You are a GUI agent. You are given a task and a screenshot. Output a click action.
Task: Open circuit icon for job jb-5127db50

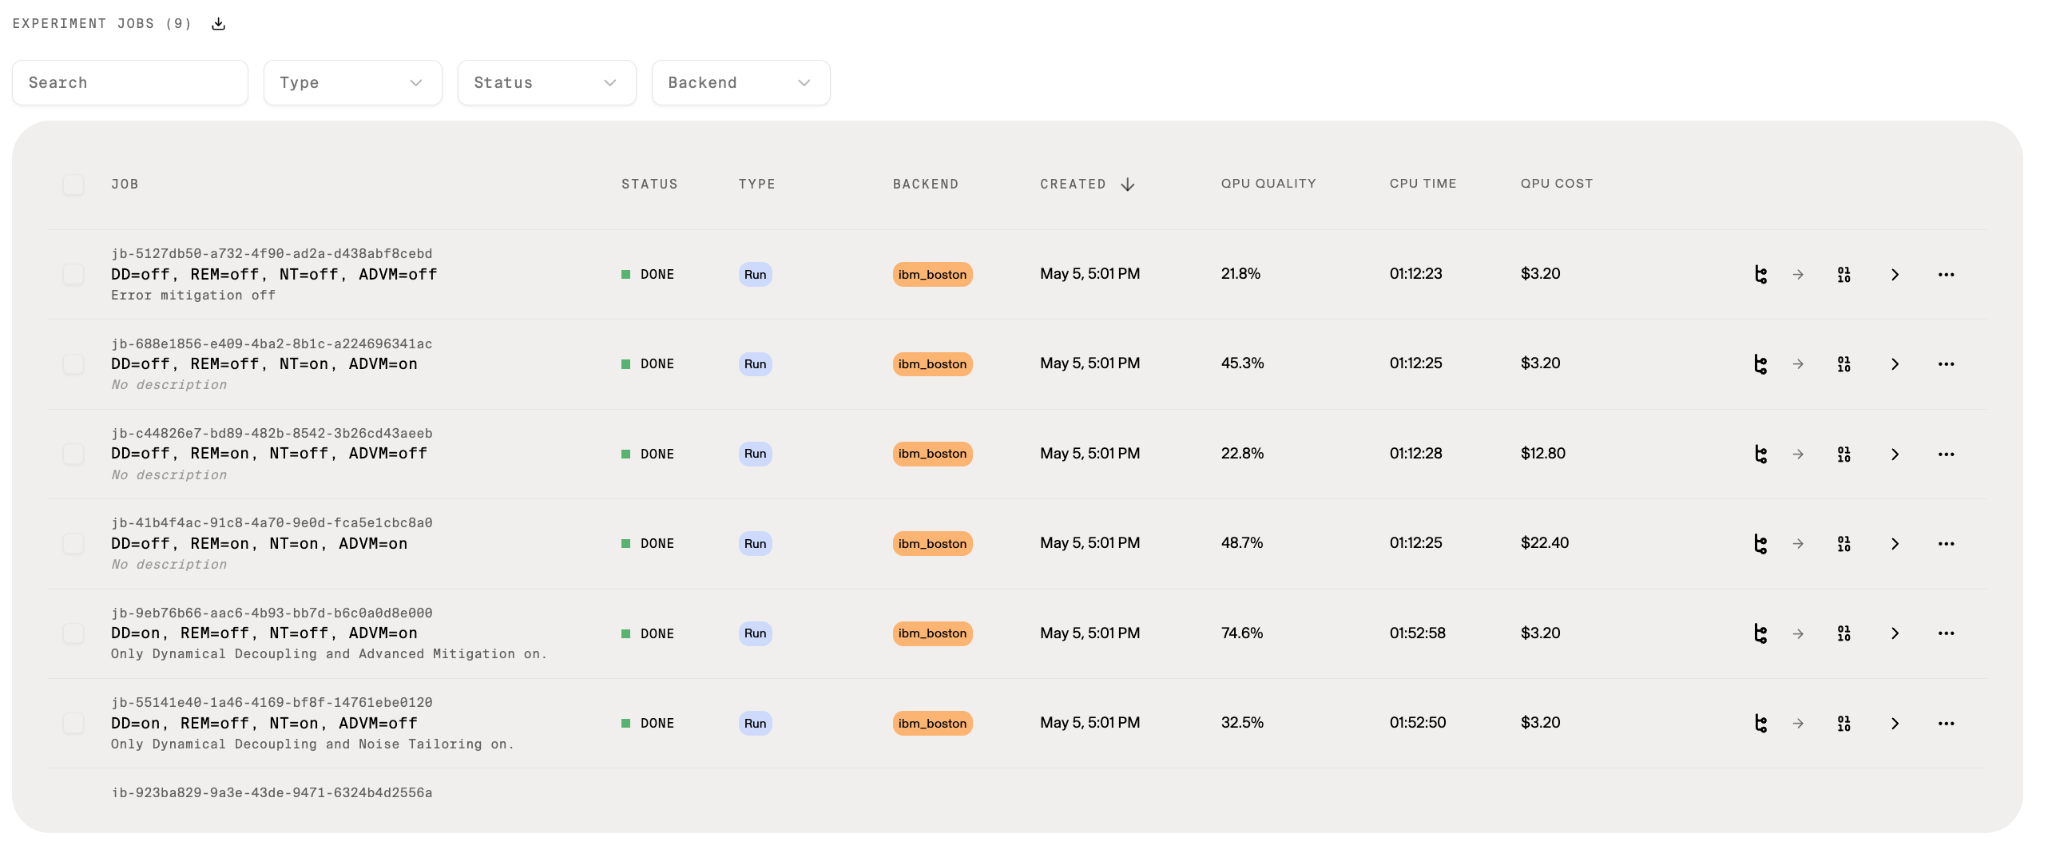[x=1760, y=275]
